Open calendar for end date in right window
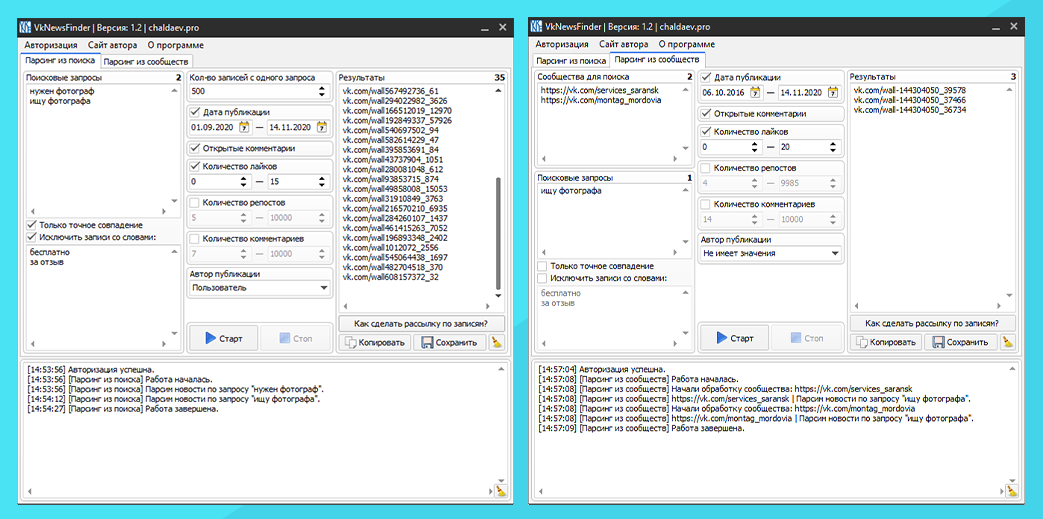The height and width of the screenshot is (519, 1043). pyautogui.click(x=833, y=92)
